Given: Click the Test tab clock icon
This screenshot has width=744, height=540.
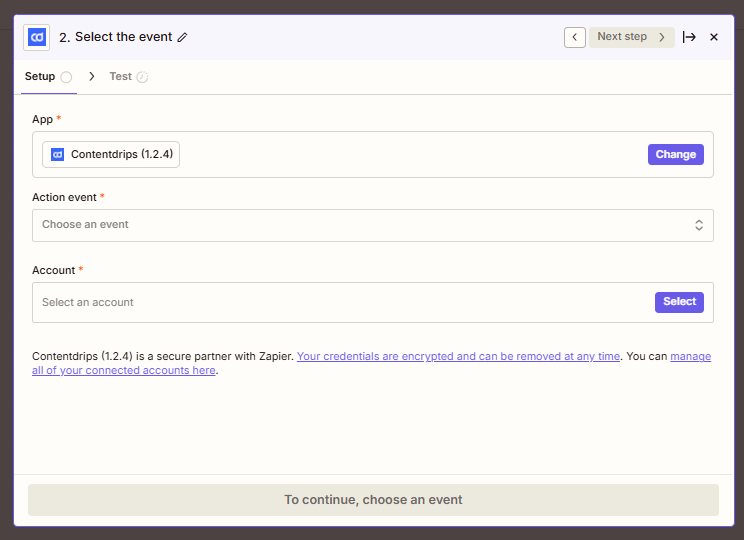Looking at the screenshot, I should pyautogui.click(x=142, y=77).
